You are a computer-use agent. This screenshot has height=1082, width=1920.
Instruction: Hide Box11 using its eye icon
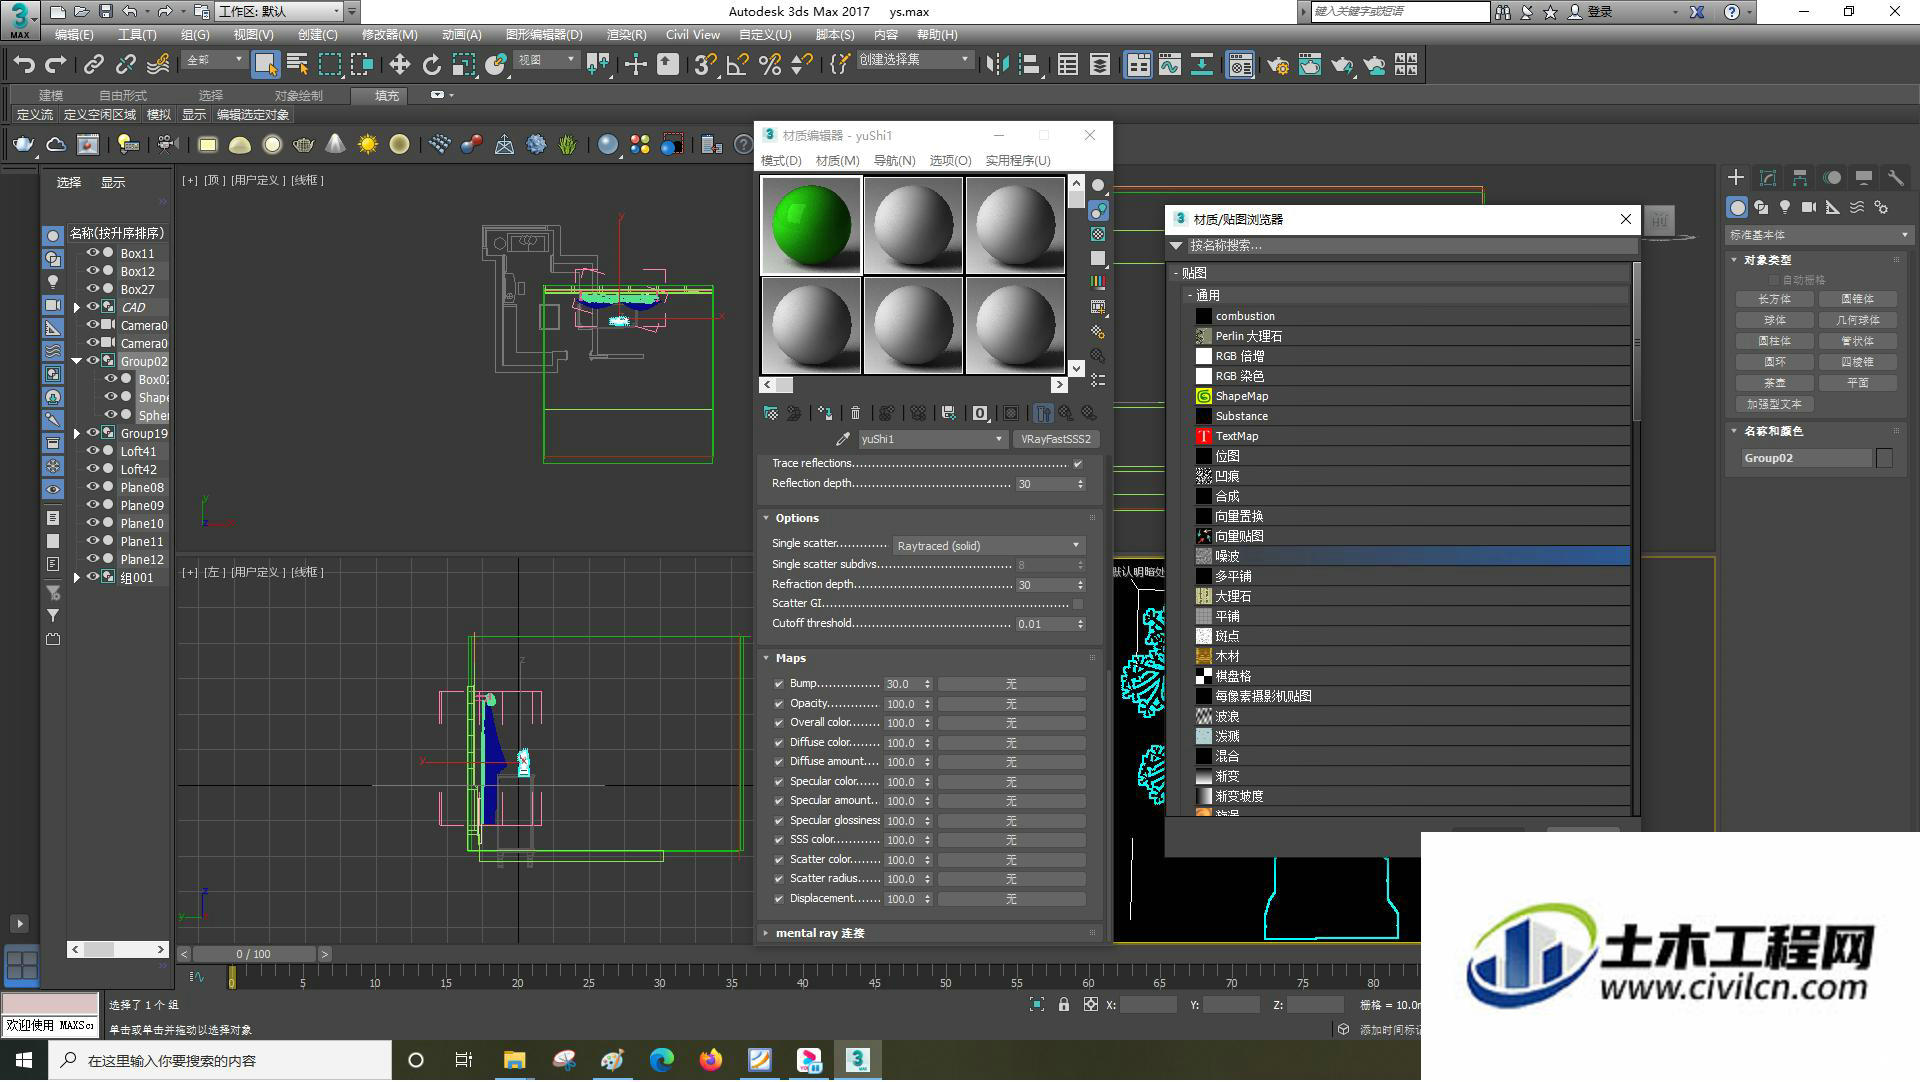92,253
